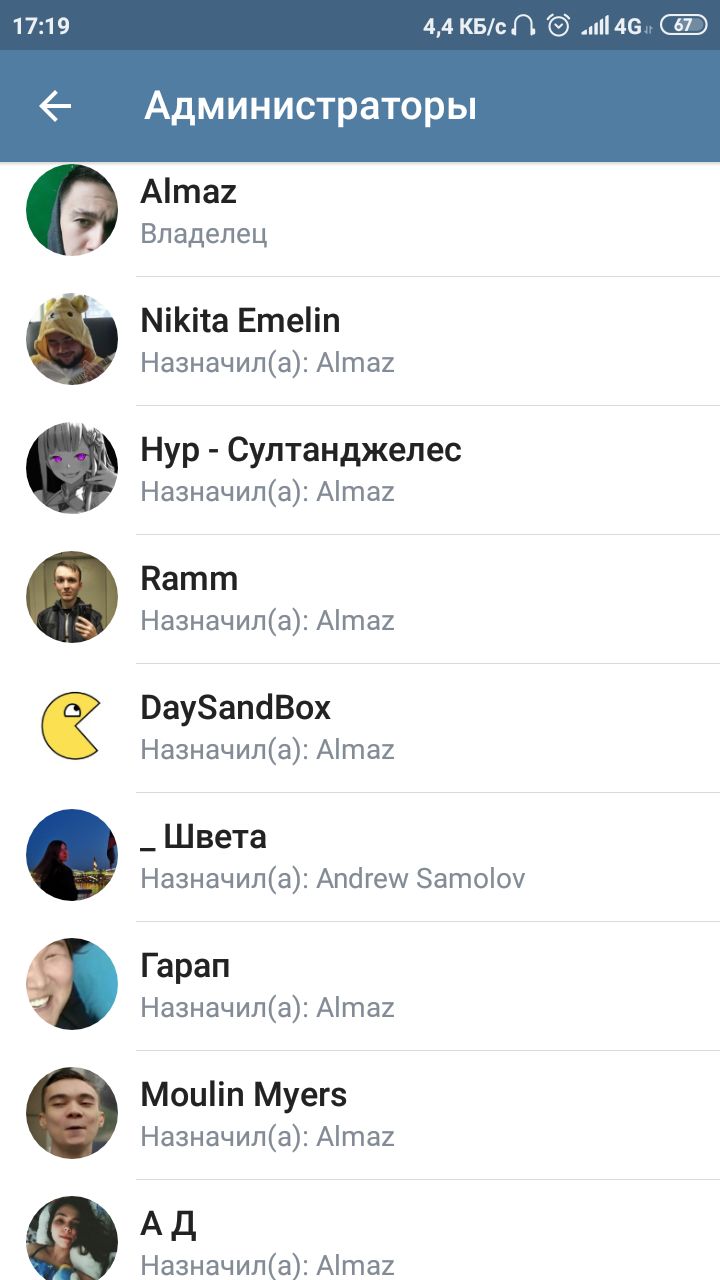This screenshot has width=720, height=1280.
Task: Tap Гарап's smiling avatar
Action: pos(72,984)
